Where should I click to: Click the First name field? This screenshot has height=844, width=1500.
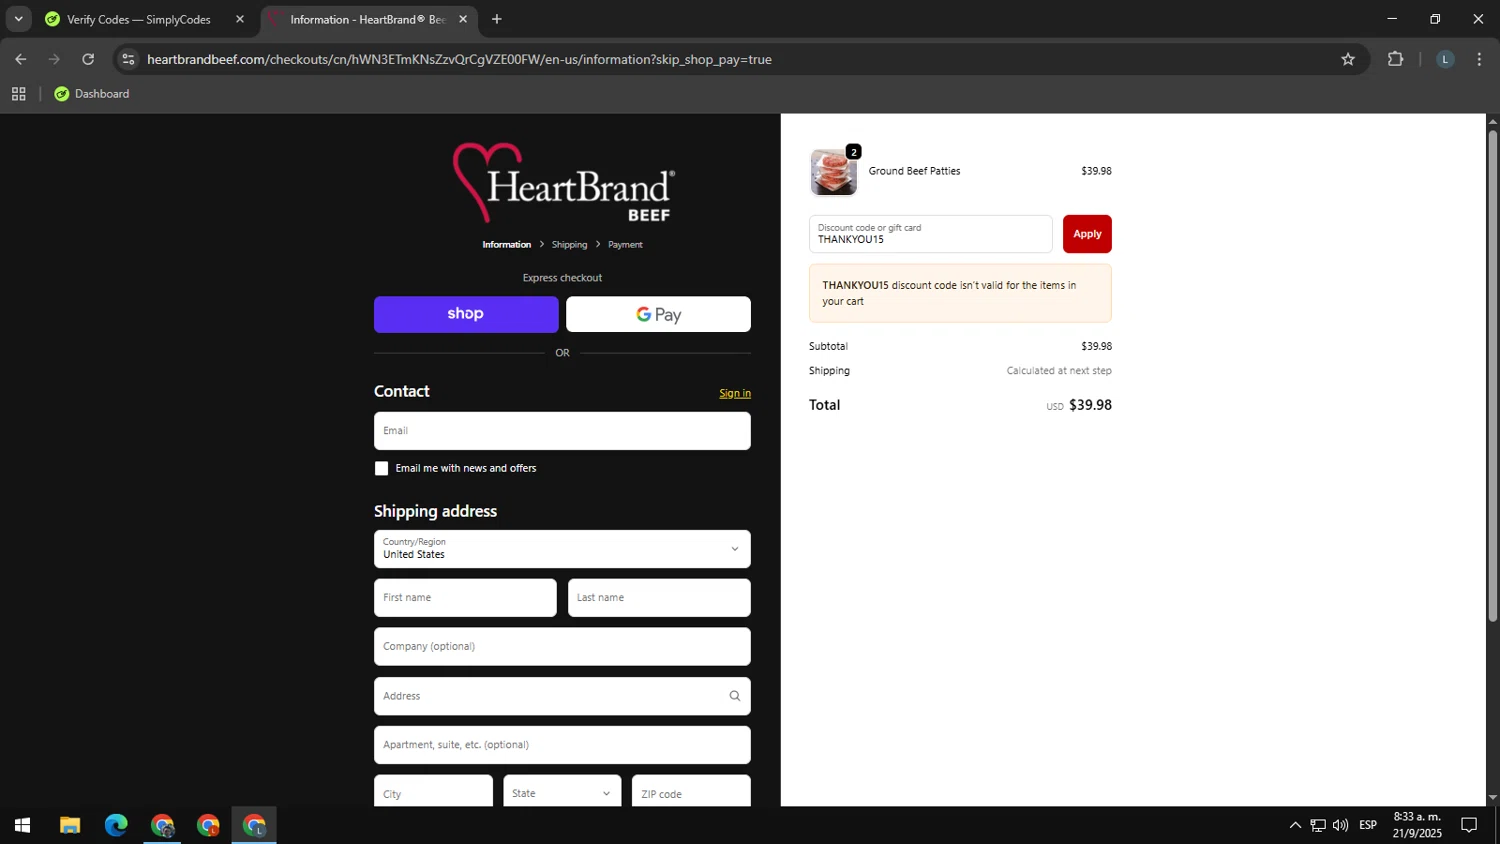(465, 598)
